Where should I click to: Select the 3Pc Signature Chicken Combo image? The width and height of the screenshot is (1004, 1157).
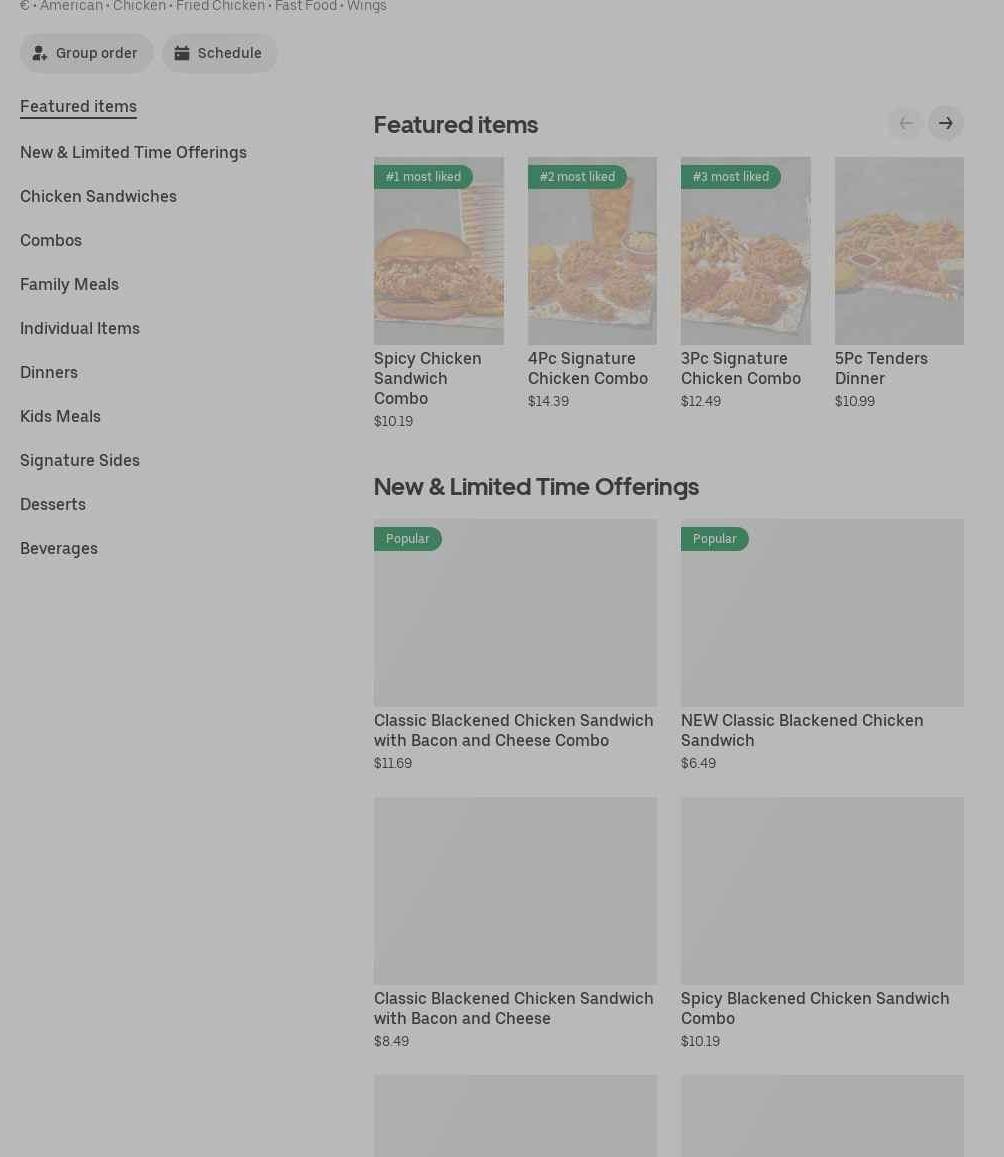pos(745,251)
